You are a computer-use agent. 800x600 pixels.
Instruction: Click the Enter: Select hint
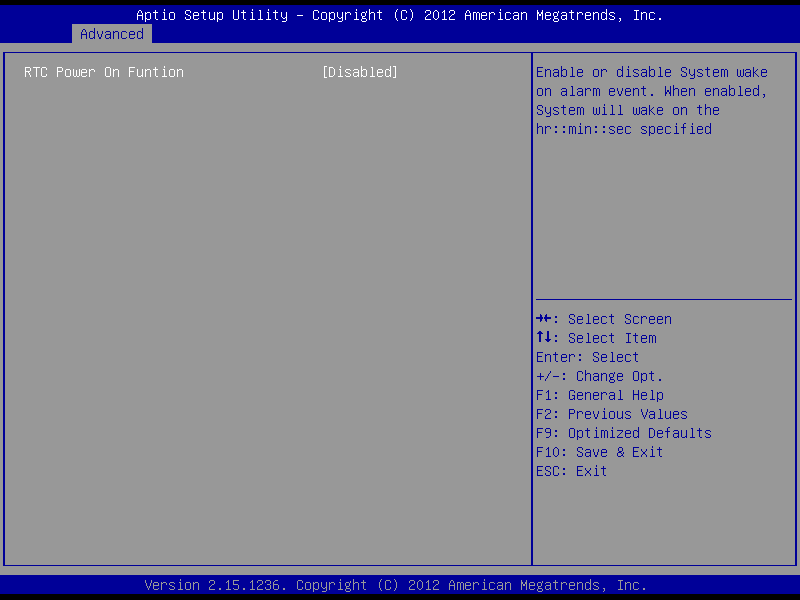587,357
